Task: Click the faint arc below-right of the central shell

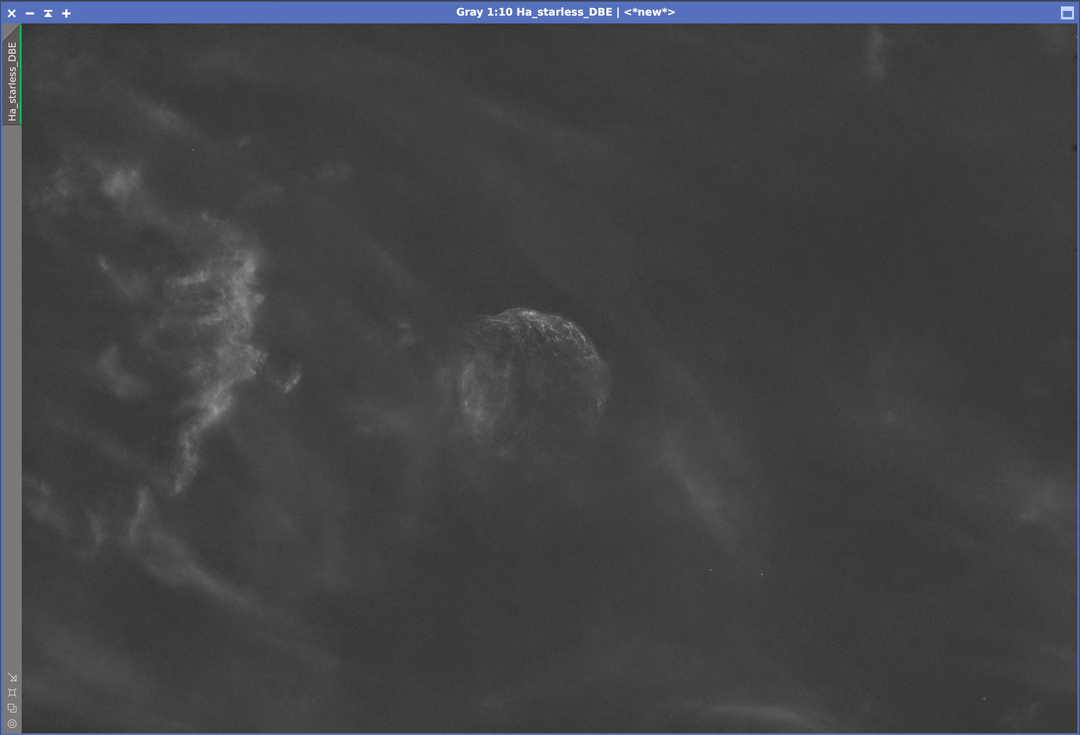Action: click(x=700, y=480)
